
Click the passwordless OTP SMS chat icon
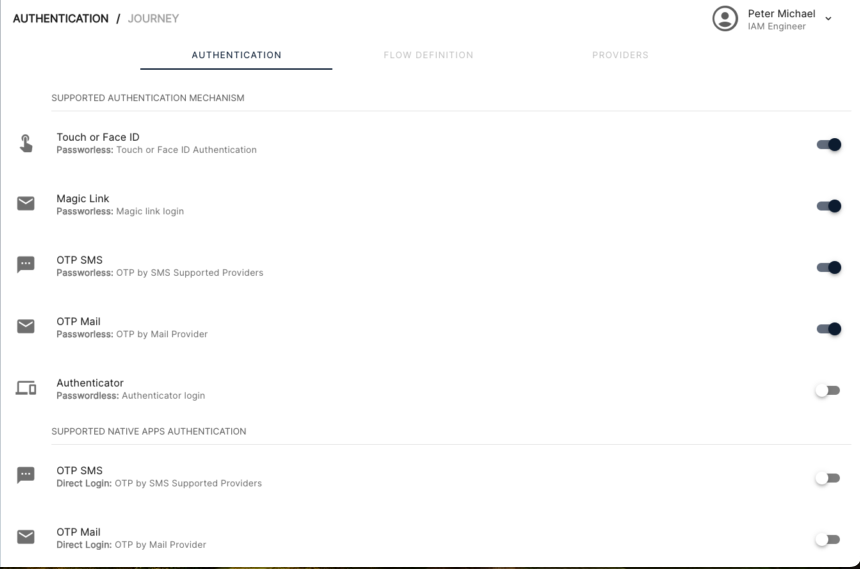[26, 265]
